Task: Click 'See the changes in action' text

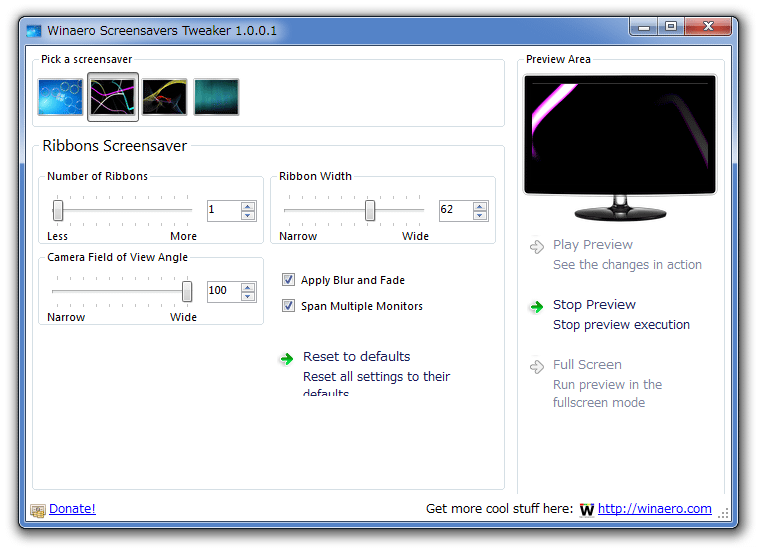Action: 627,265
